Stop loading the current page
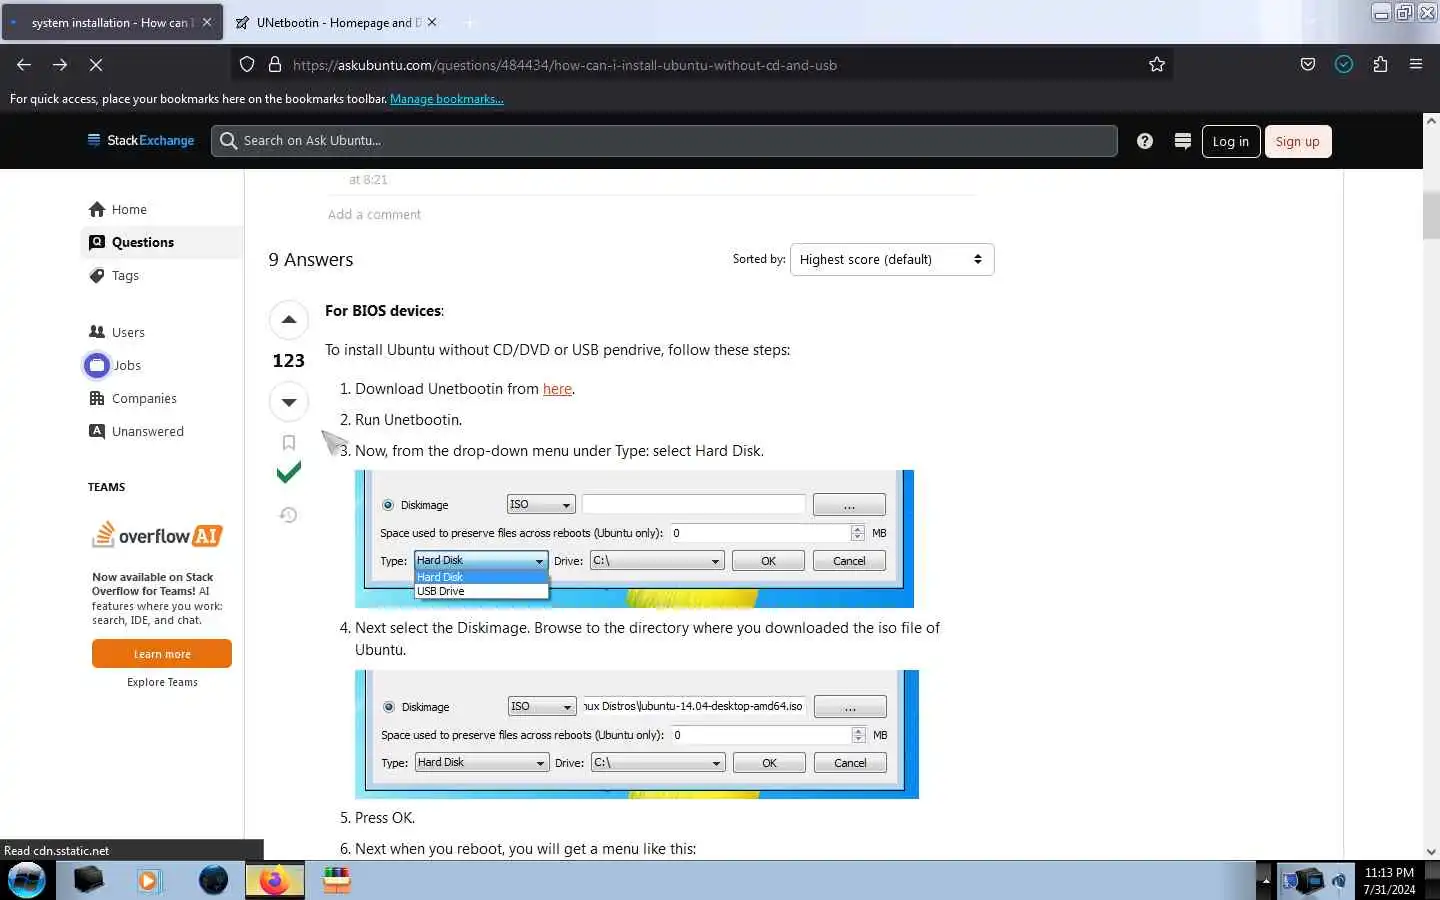1440x900 pixels. tap(96, 64)
